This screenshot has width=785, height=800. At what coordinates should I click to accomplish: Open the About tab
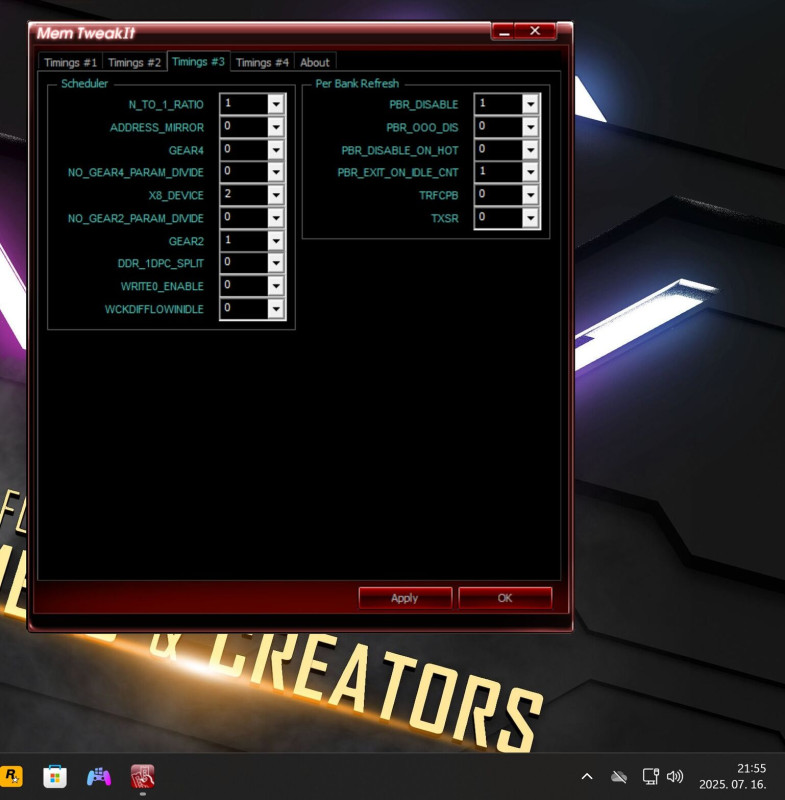pyautogui.click(x=315, y=63)
